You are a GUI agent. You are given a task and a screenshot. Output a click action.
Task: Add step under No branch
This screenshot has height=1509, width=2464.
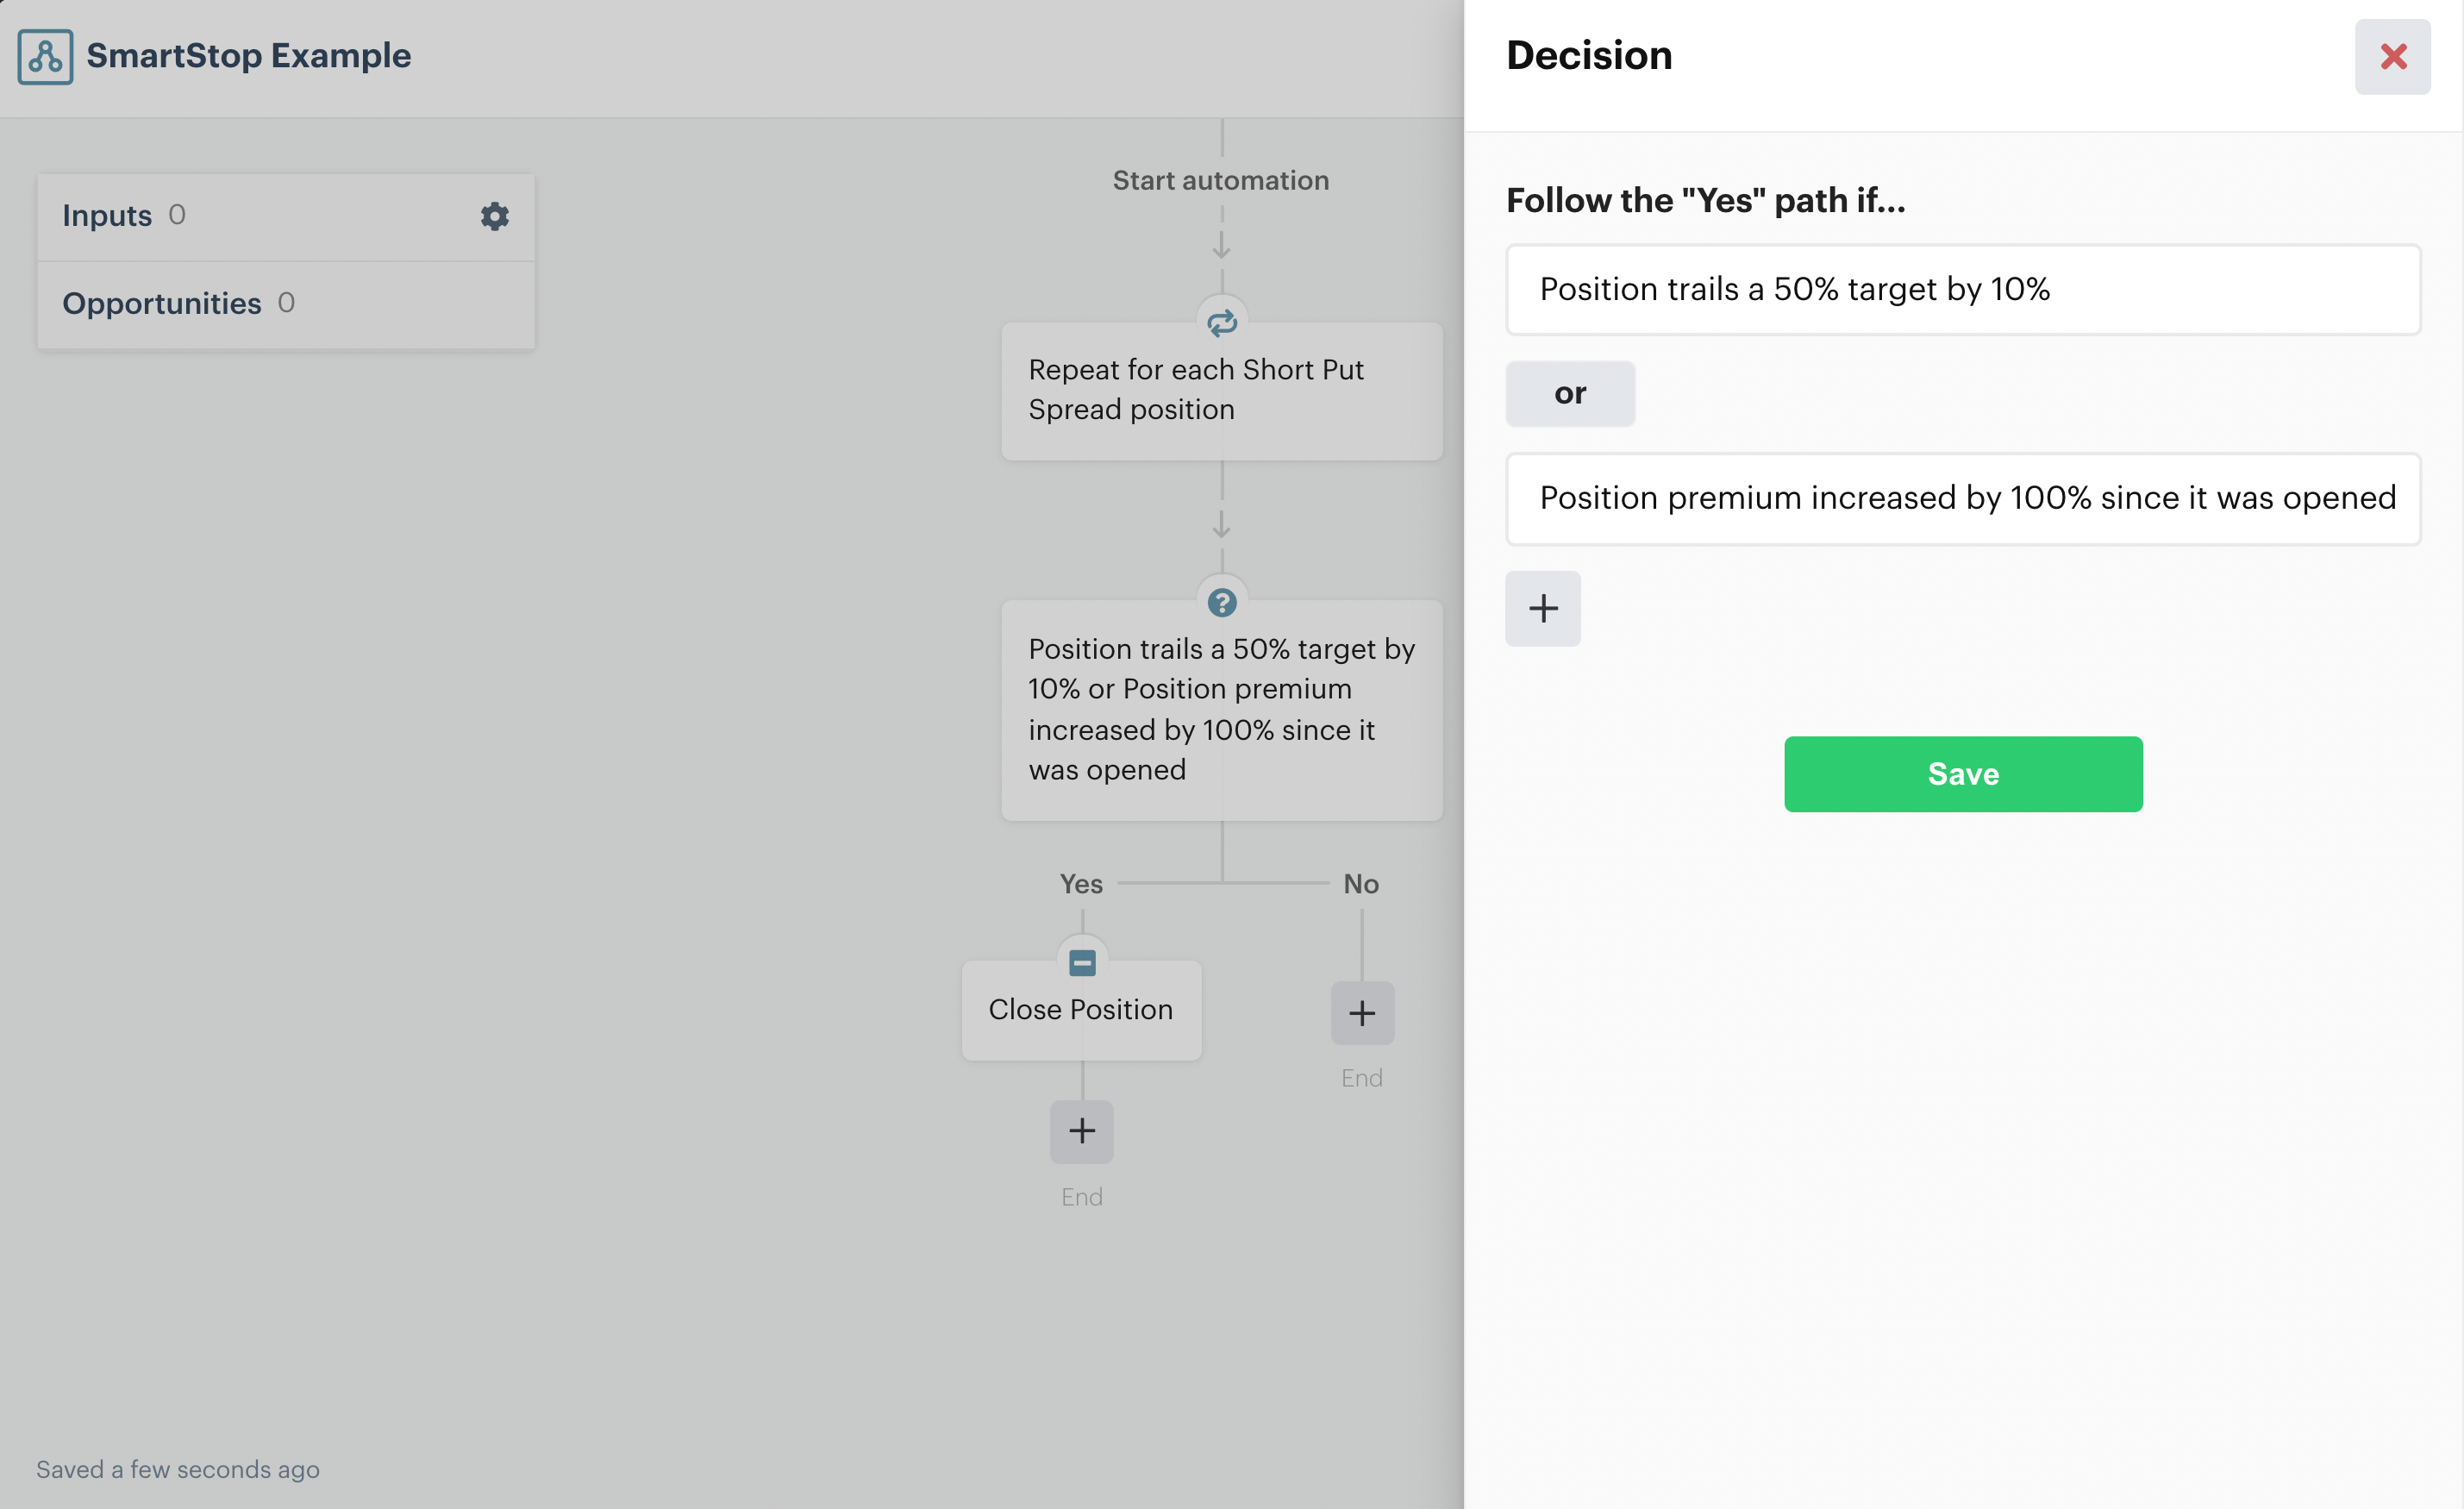(1361, 1013)
